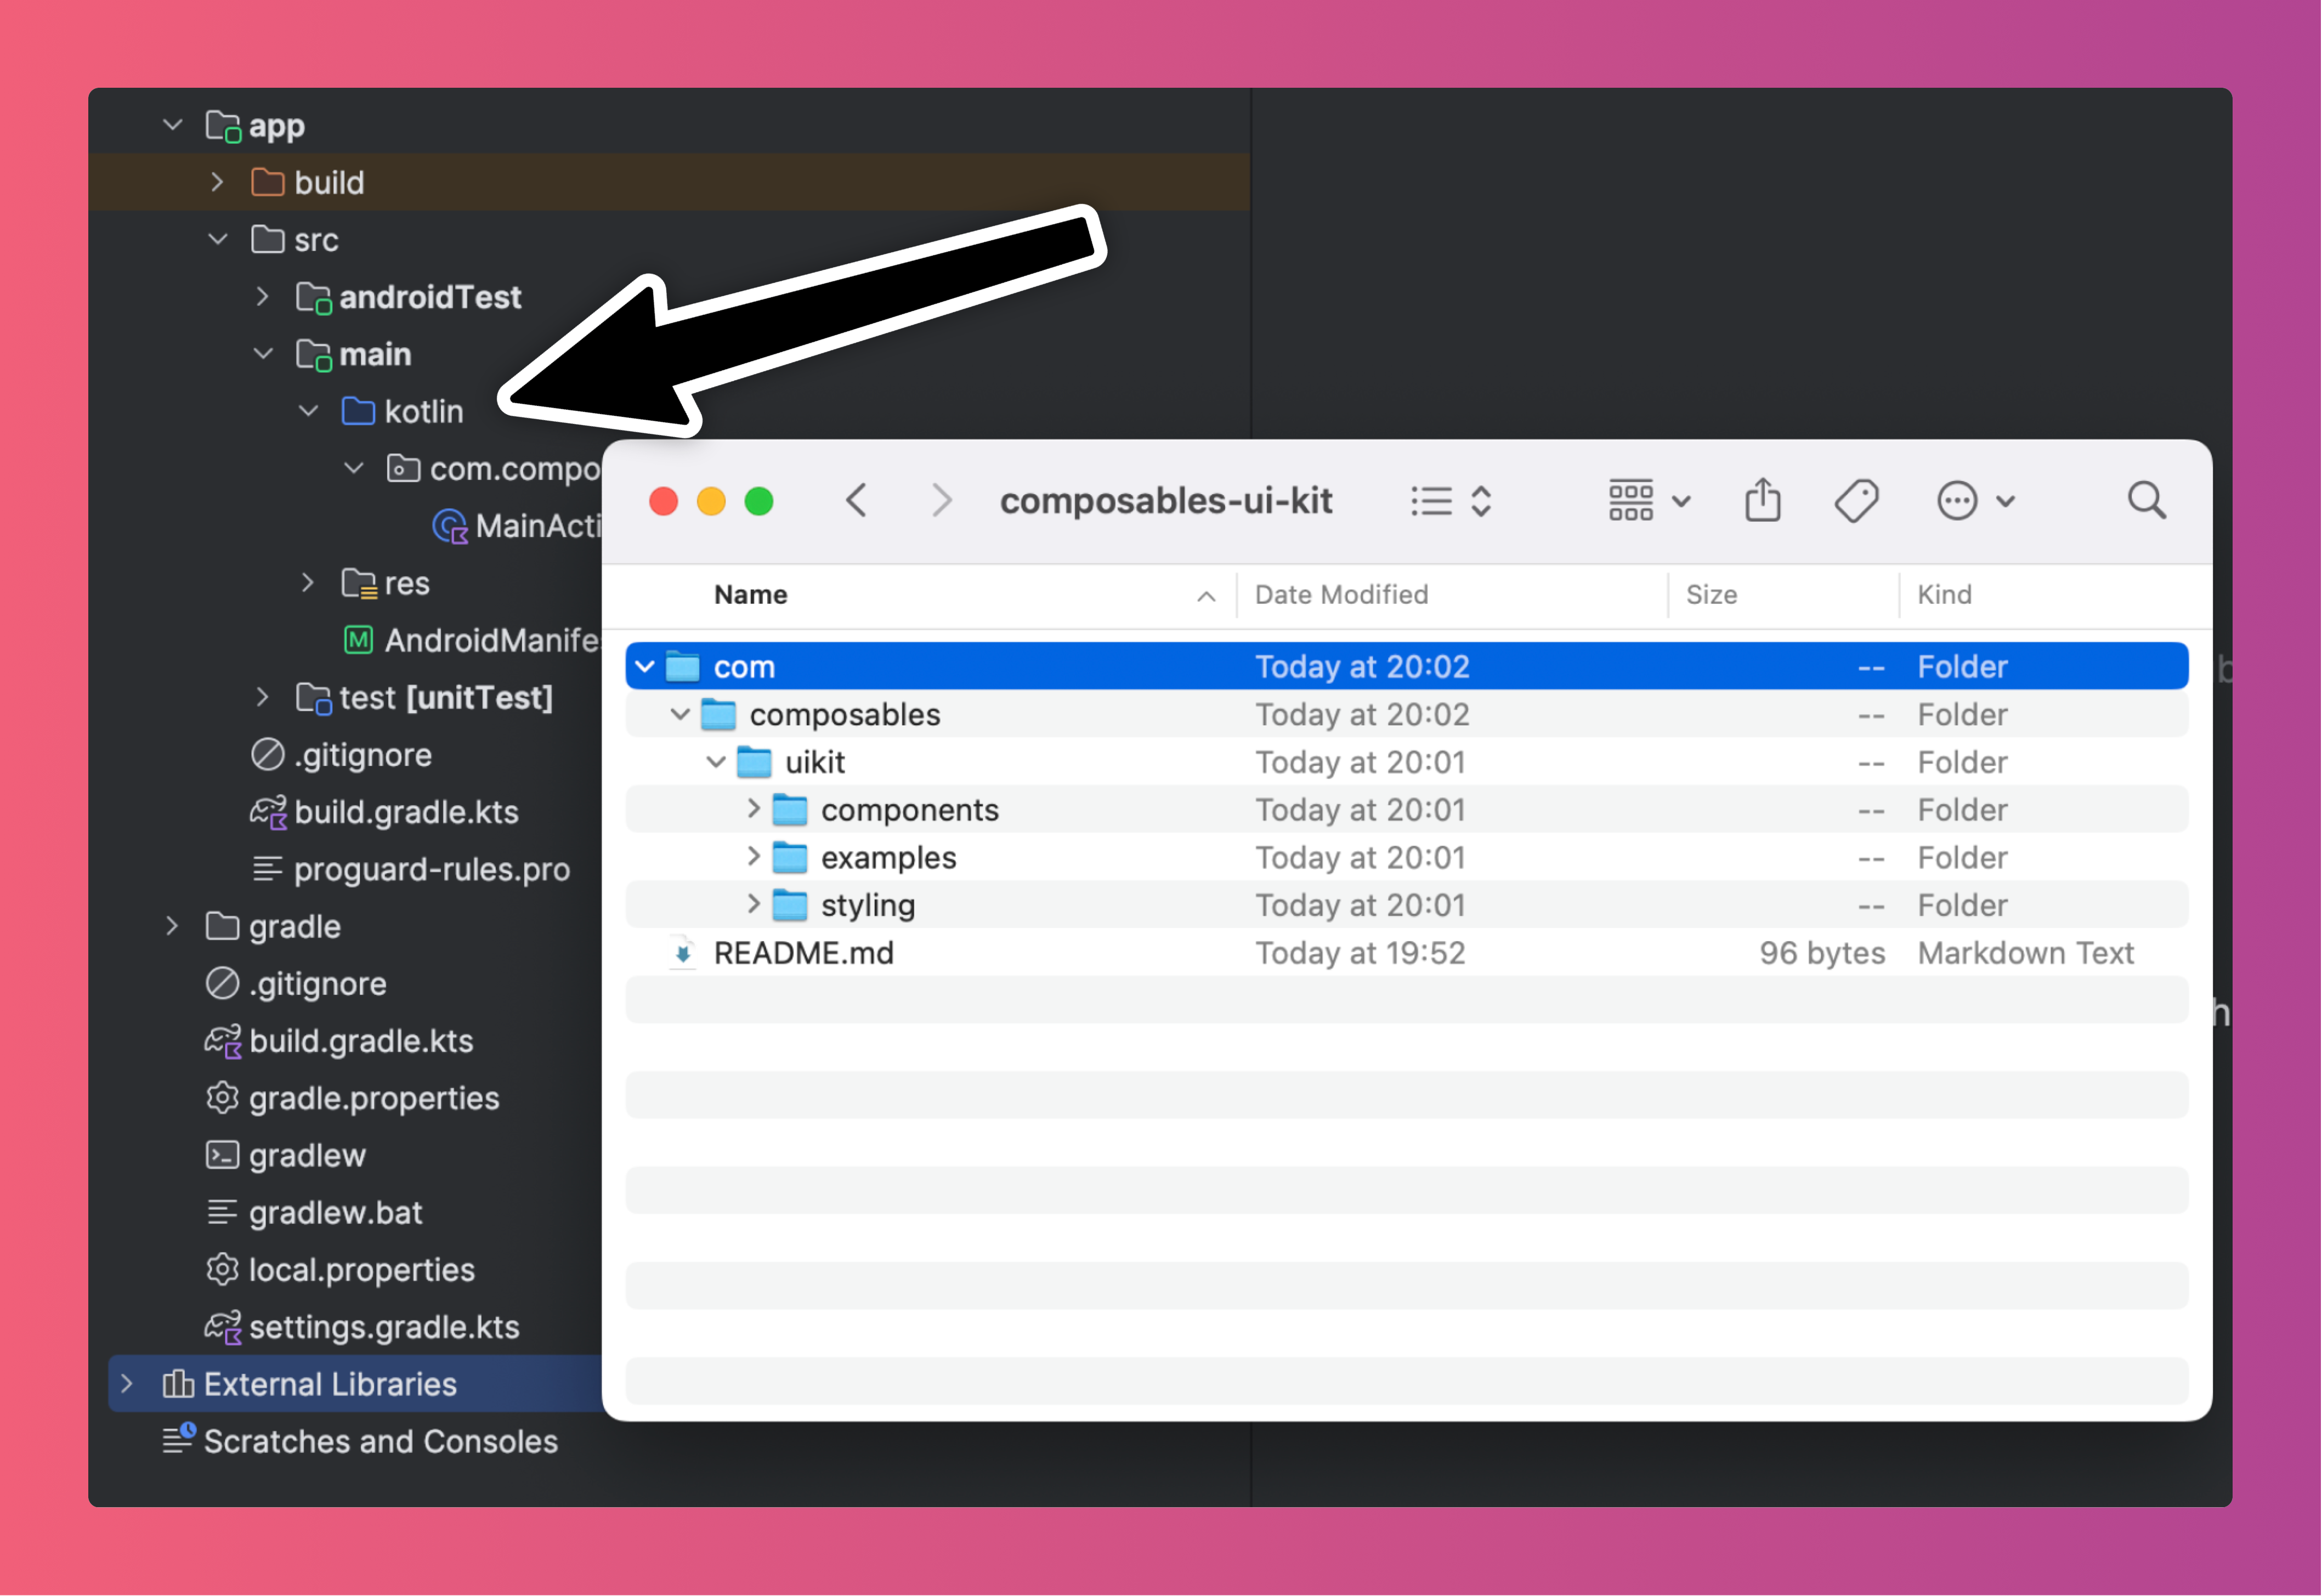Viewport: 2322px width, 1596px height.
Task: Open the Finder more actions ellipsis menu
Action: click(x=1974, y=500)
